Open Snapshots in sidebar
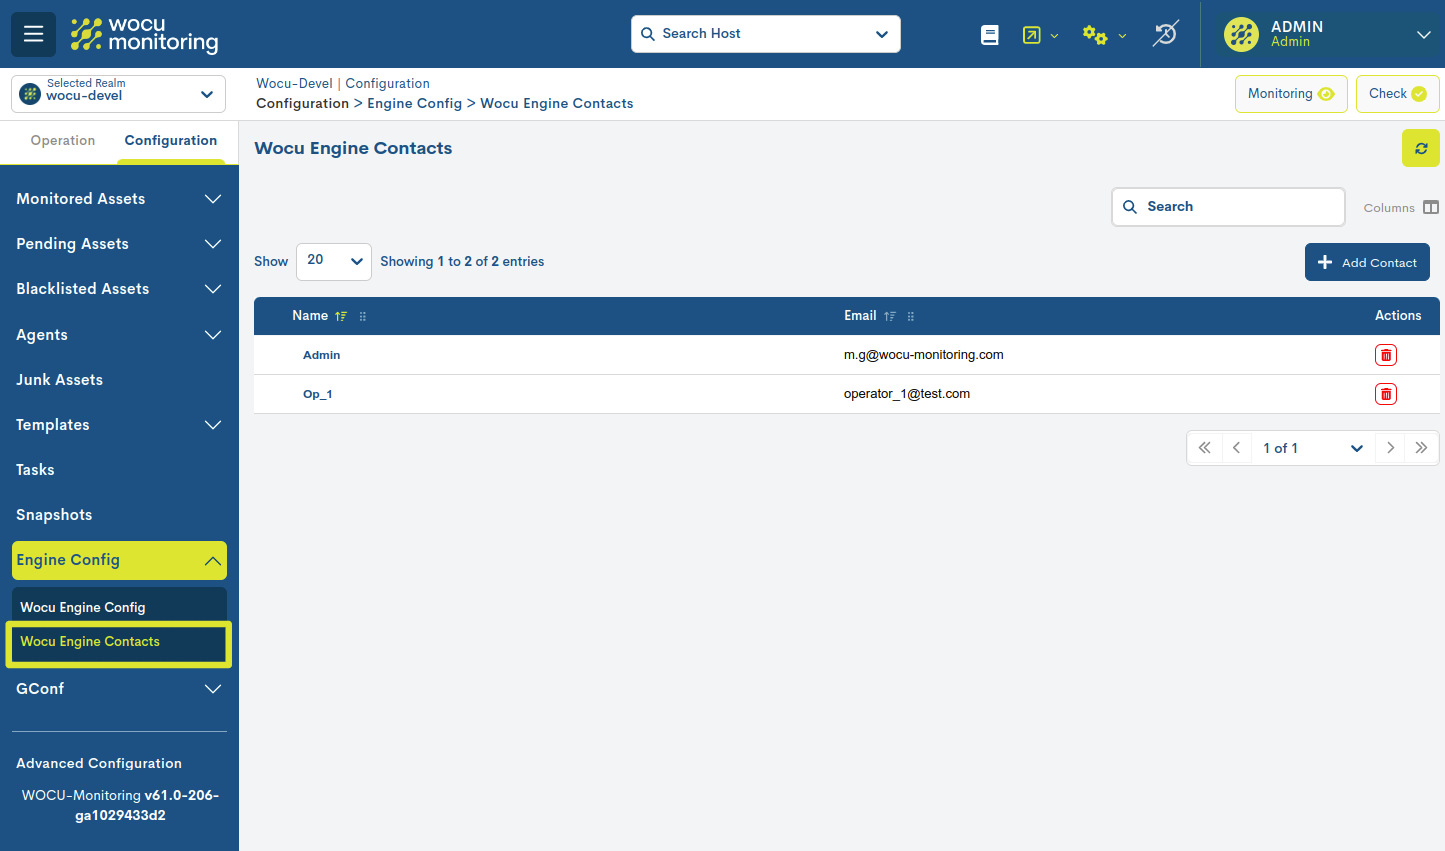This screenshot has width=1445, height=851. 54,515
